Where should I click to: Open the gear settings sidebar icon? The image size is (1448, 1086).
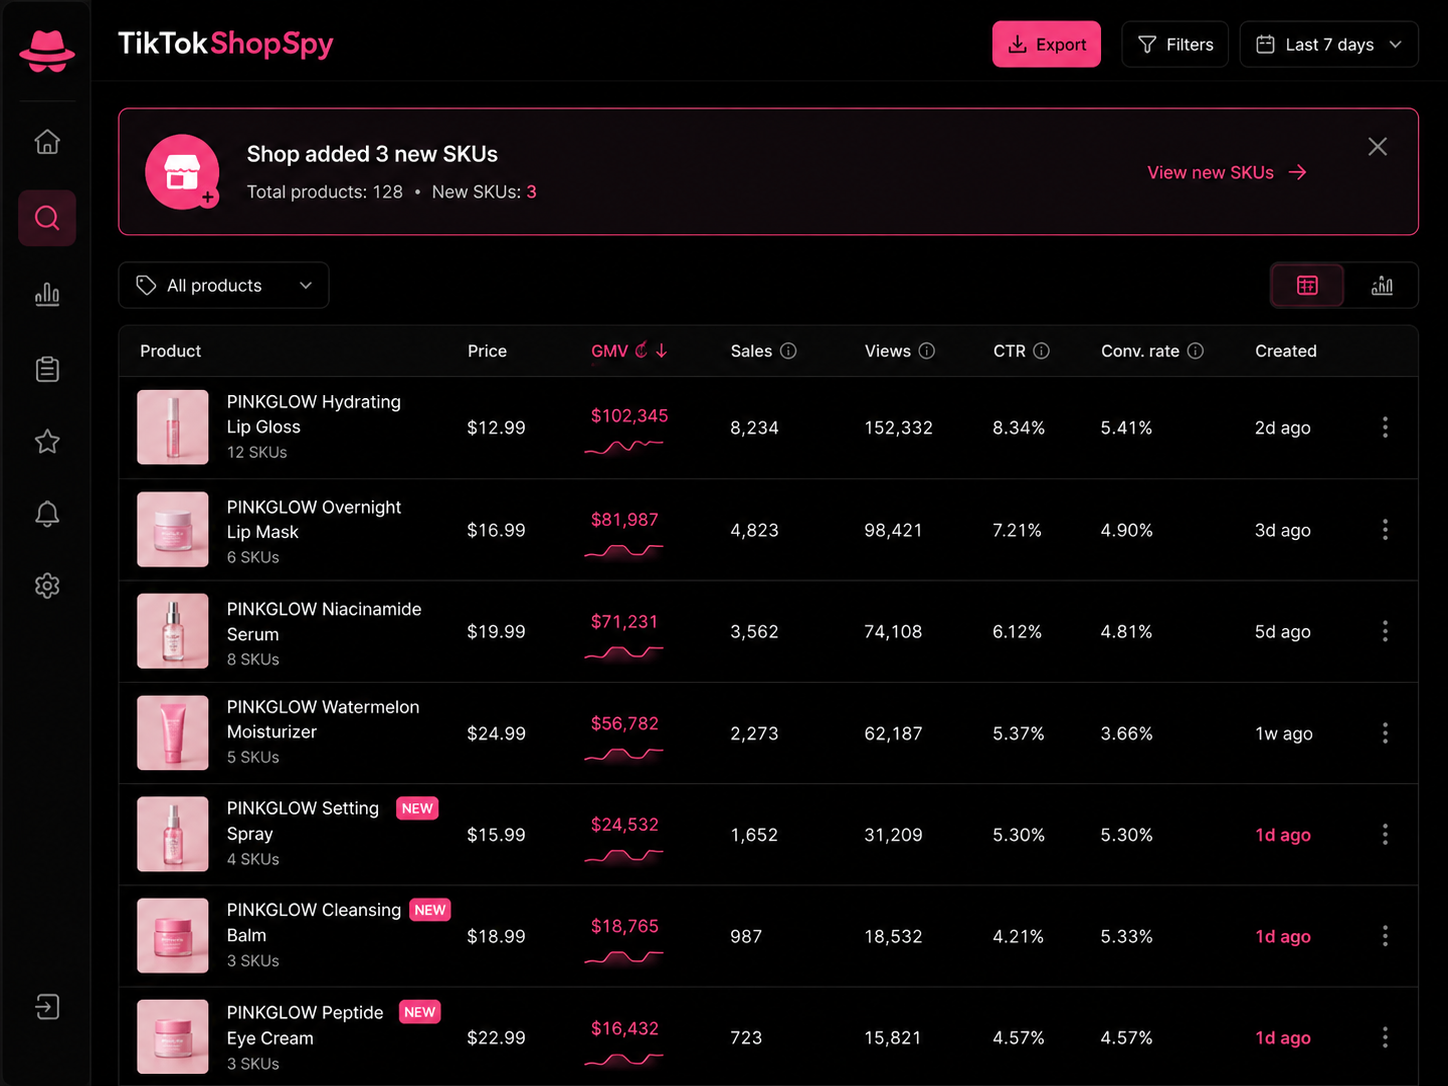point(47,586)
